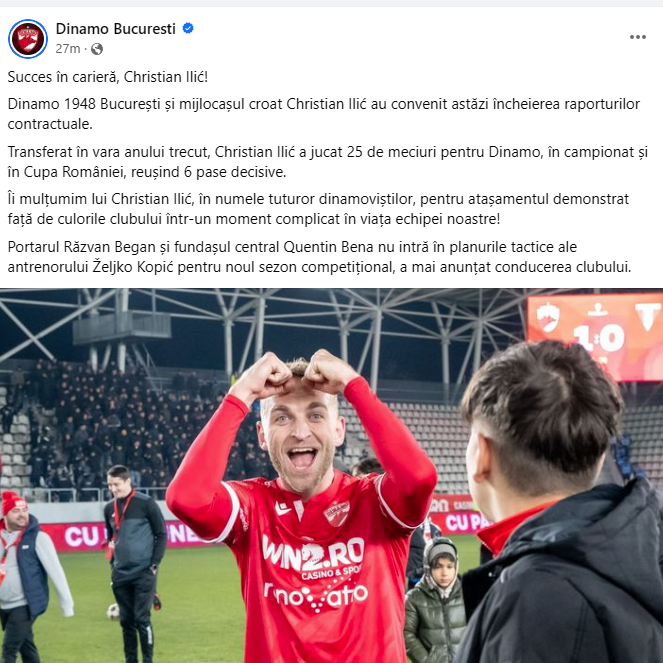The height and width of the screenshot is (663, 663).
Task: Click the paragraph starting "Transferat în vara"
Action: pos(328,162)
